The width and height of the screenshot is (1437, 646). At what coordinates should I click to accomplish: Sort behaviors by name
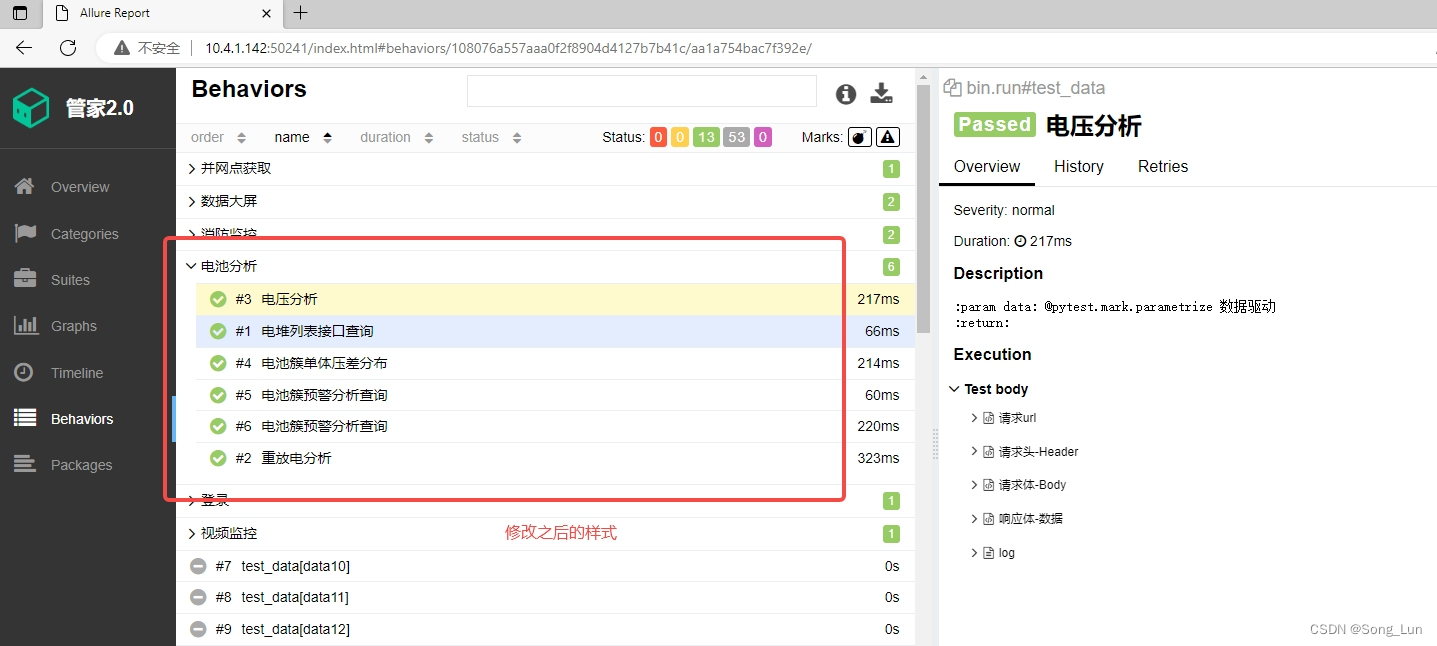coord(303,137)
